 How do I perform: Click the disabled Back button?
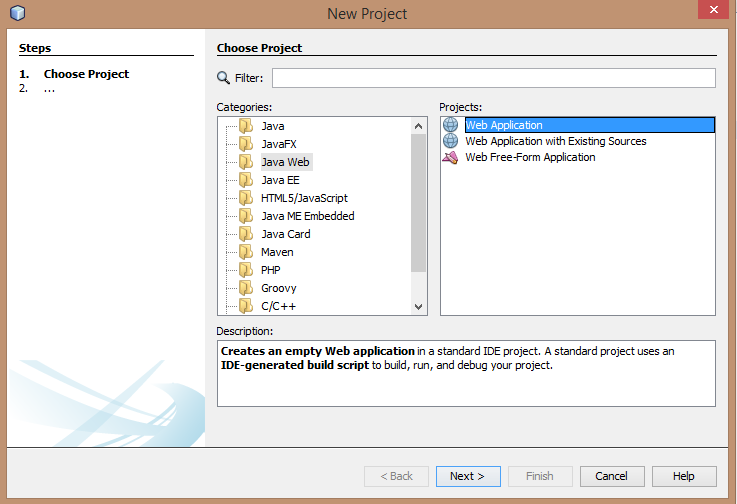(x=396, y=476)
